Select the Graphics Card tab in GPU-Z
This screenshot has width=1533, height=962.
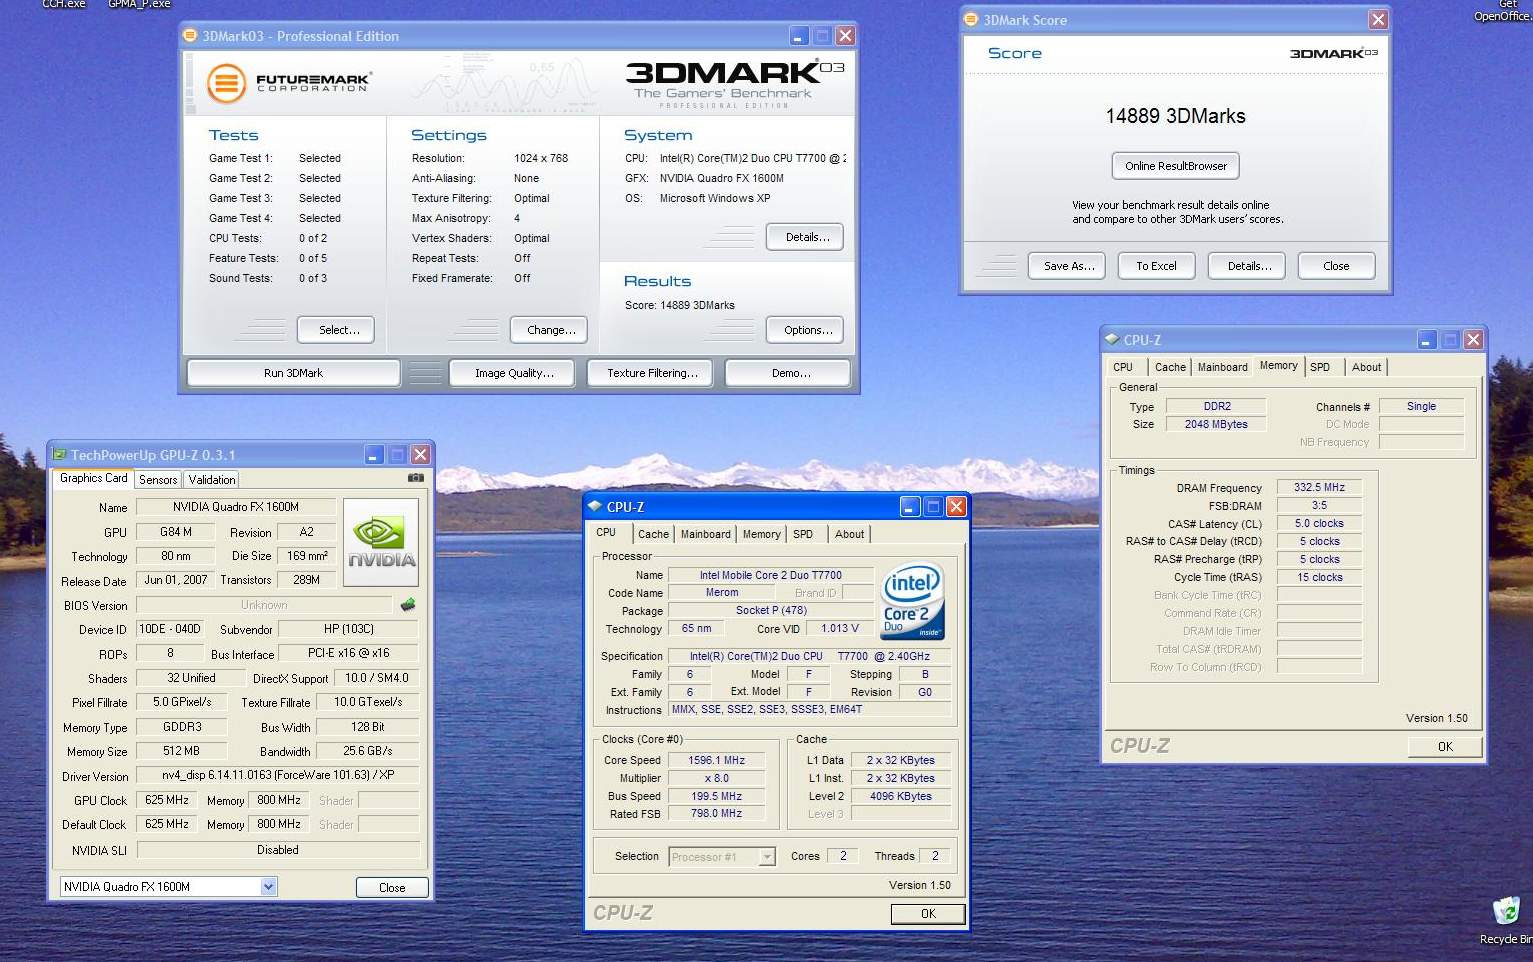coord(93,478)
